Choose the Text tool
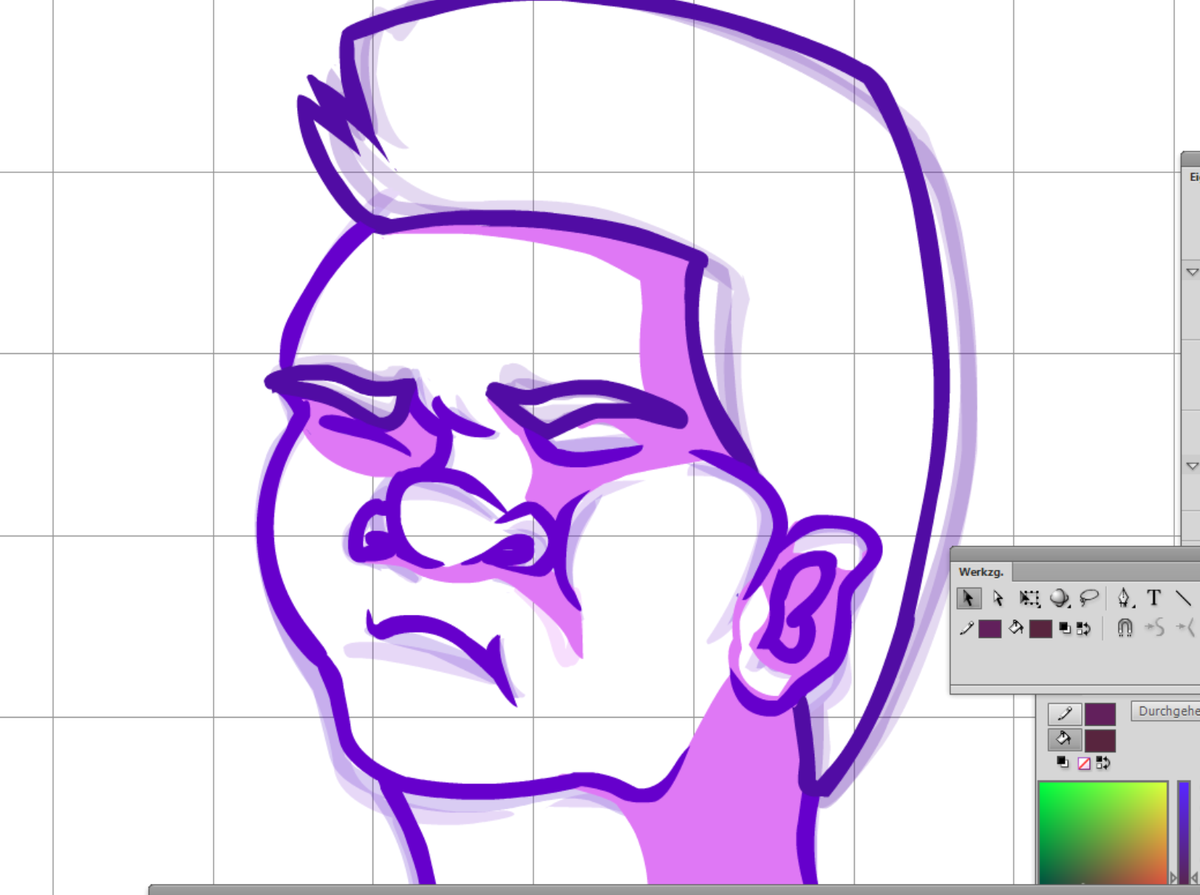This screenshot has height=895, width=1200. tap(1154, 598)
